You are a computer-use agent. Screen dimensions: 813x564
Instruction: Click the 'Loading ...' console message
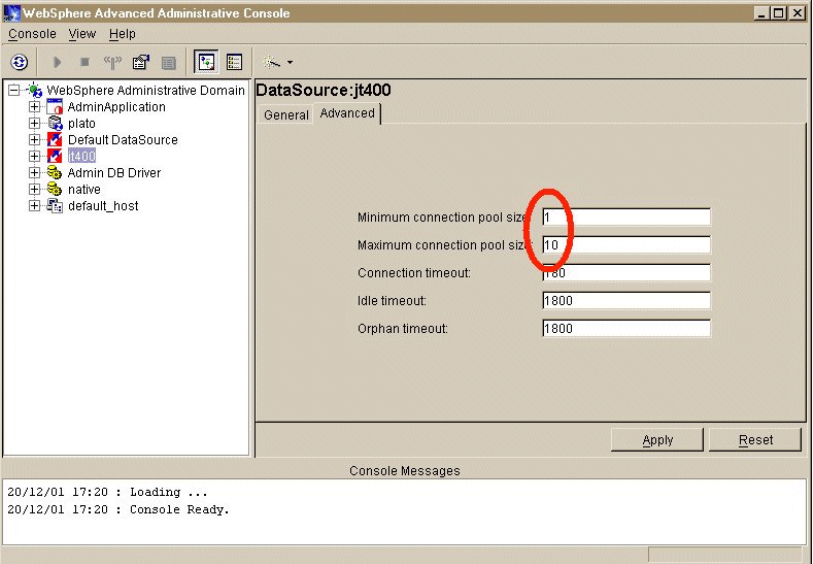point(107,492)
